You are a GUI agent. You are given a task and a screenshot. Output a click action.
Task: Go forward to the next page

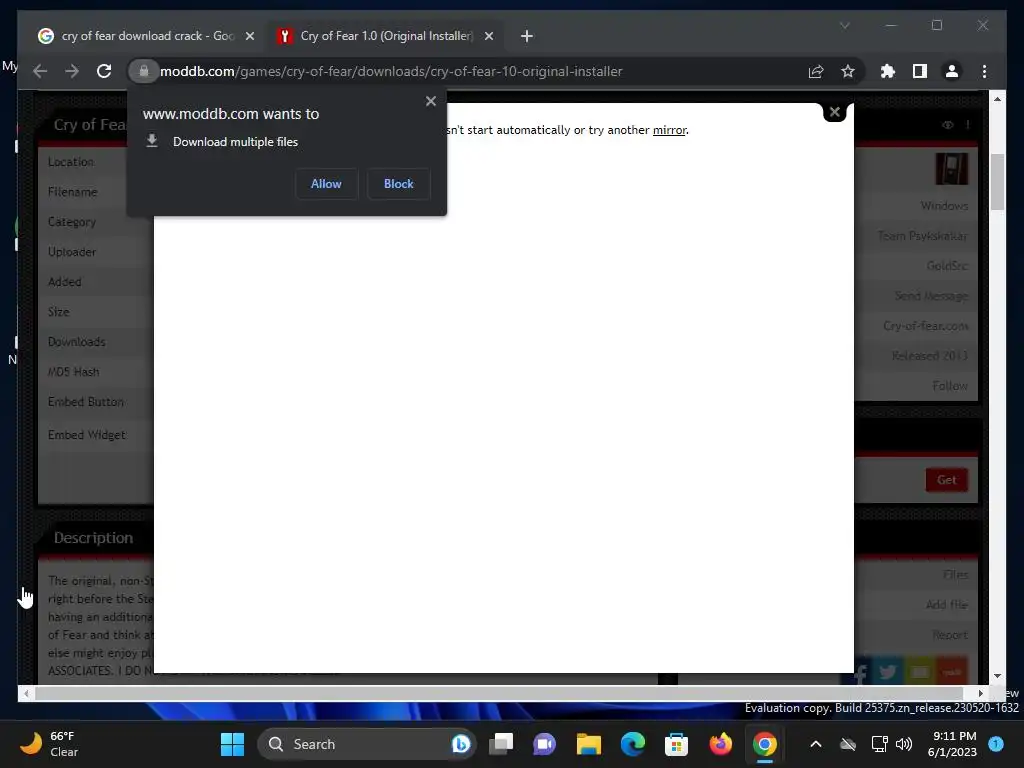click(x=72, y=71)
